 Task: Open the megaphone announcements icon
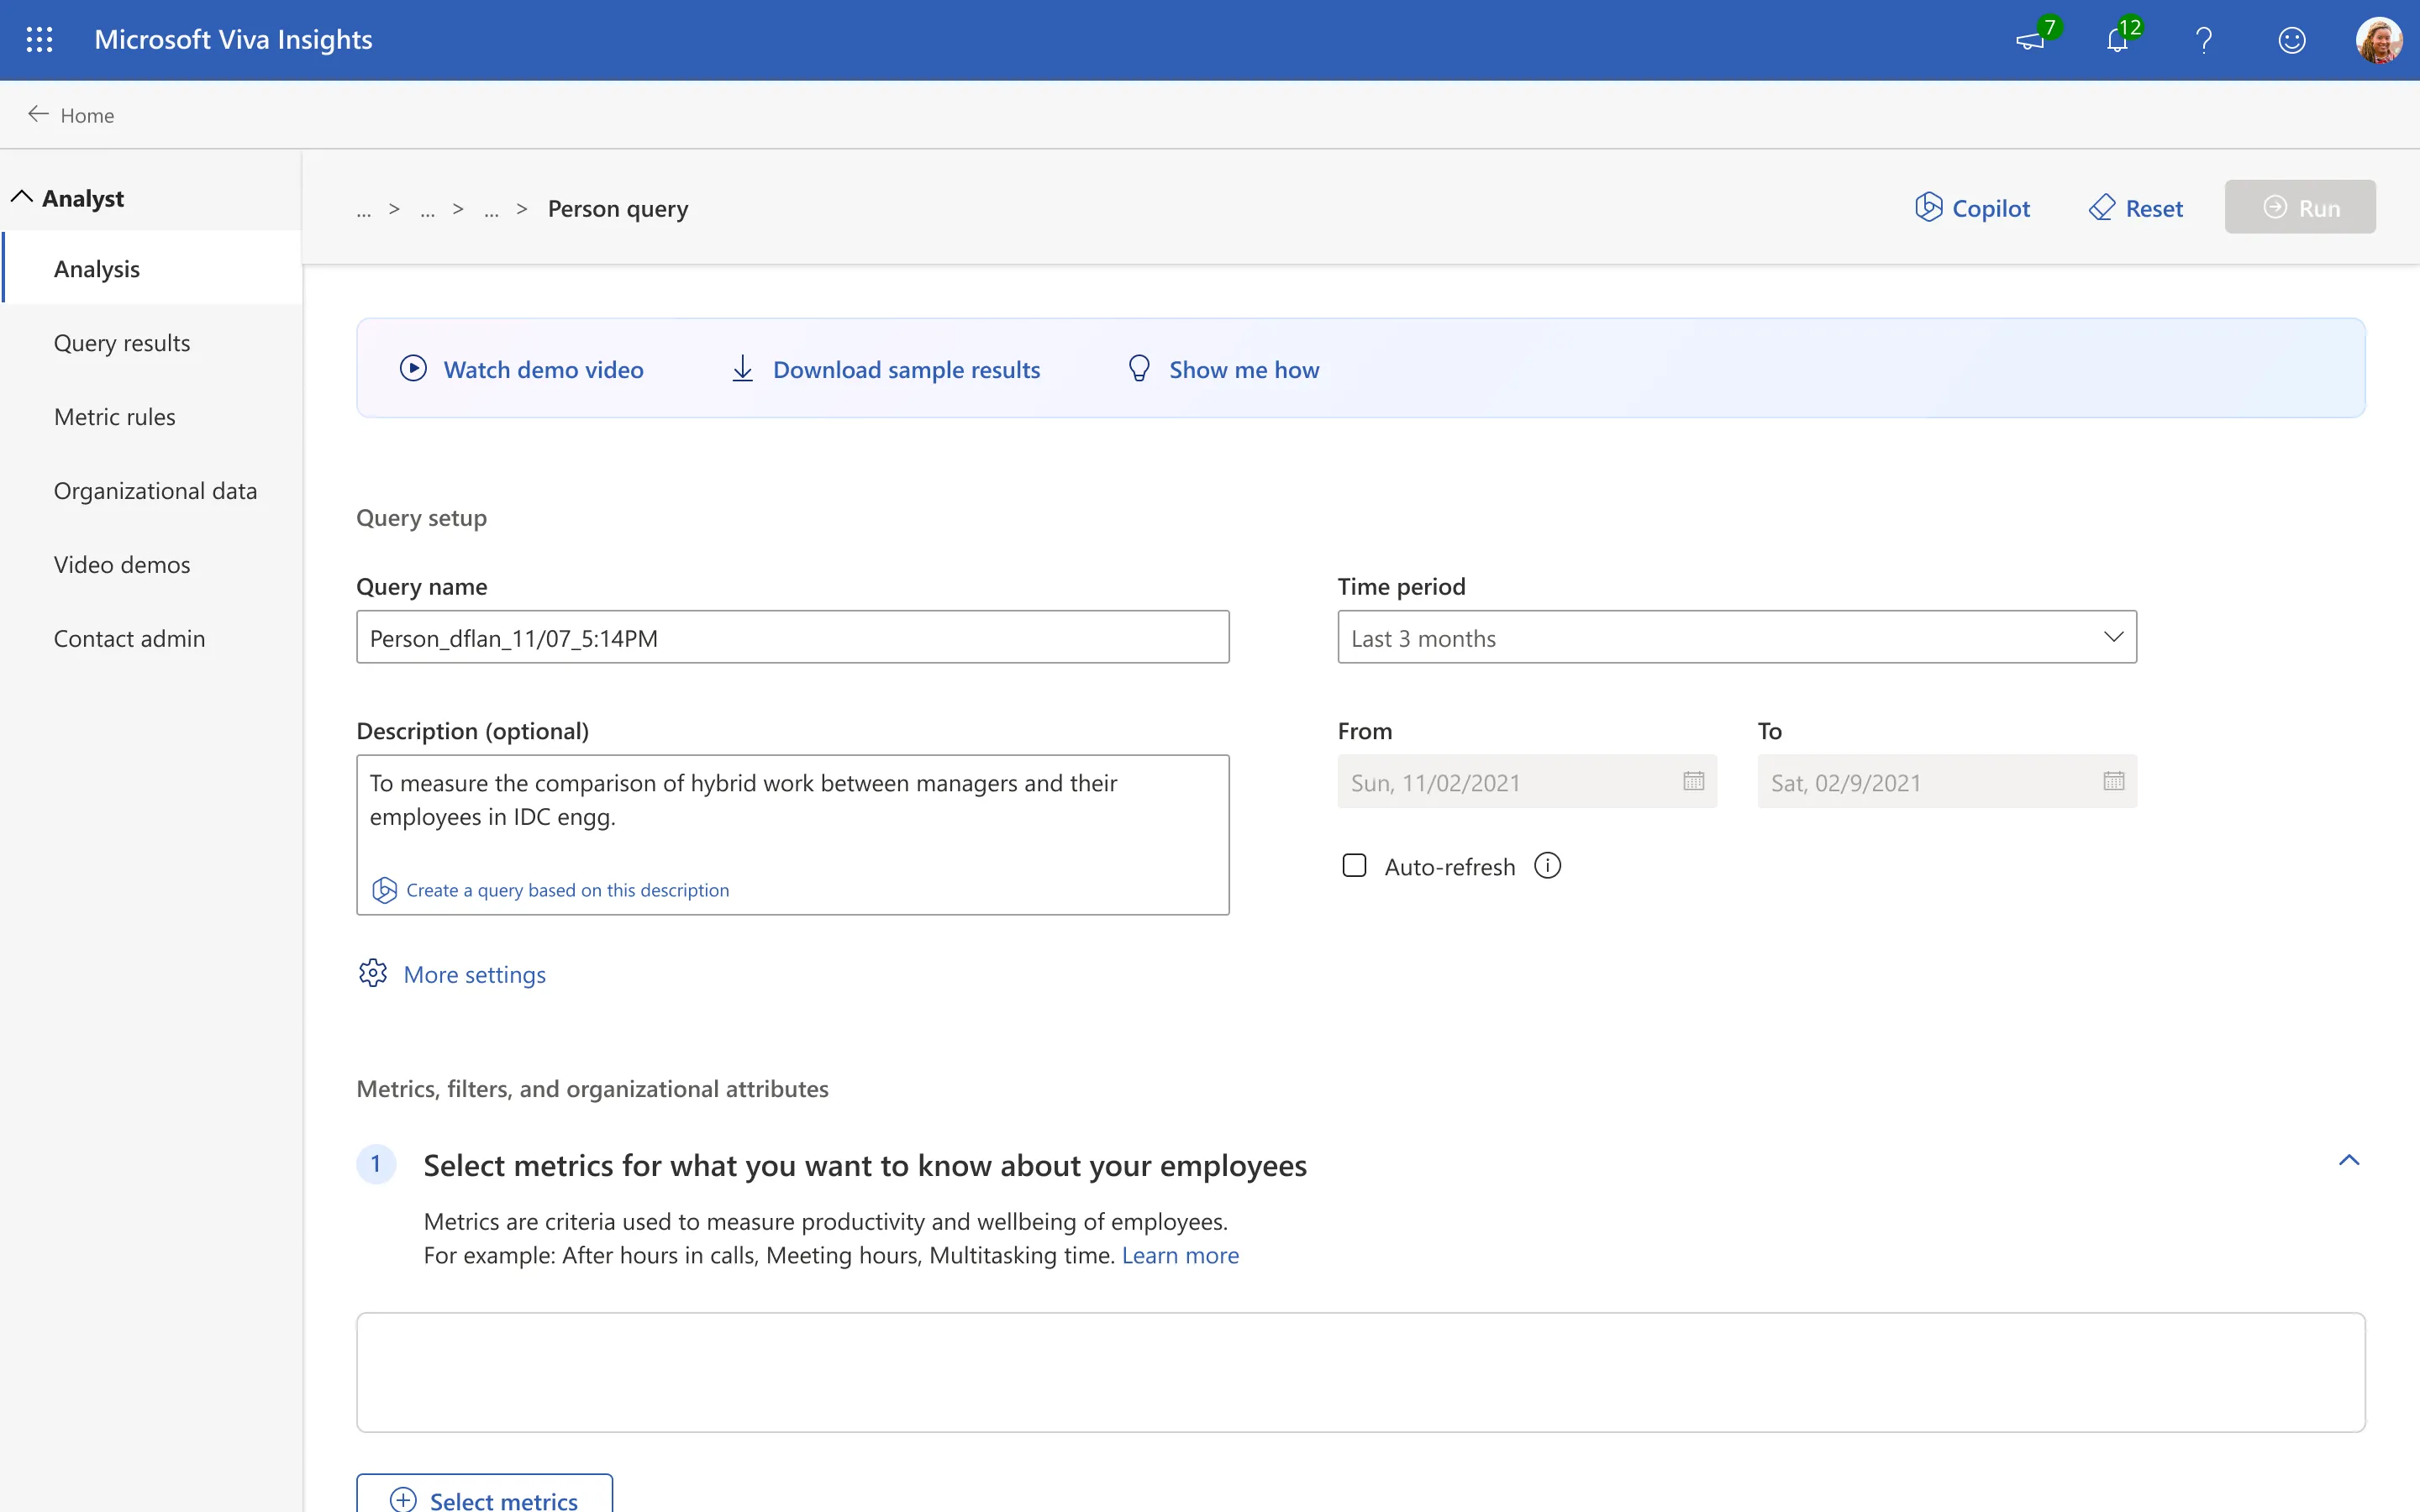tap(2030, 40)
